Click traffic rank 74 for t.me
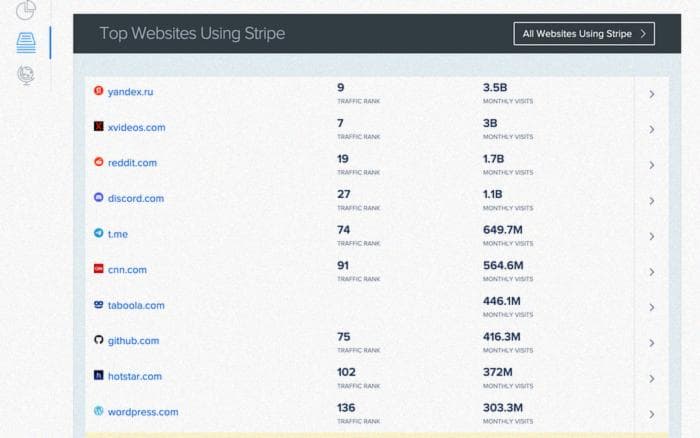The height and width of the screenshot is (438, 700). [x=343, y=230]
